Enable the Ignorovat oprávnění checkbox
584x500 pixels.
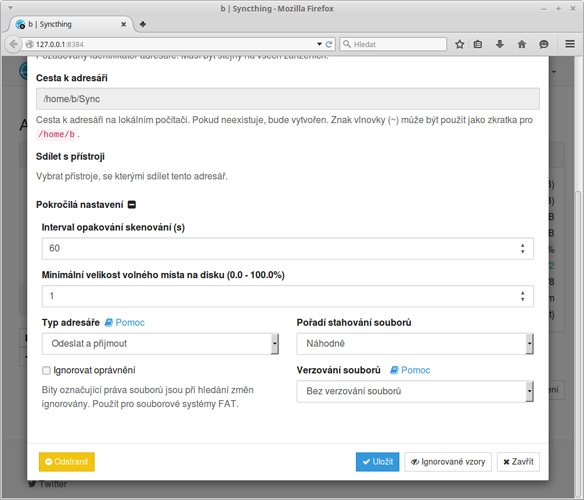46,370
